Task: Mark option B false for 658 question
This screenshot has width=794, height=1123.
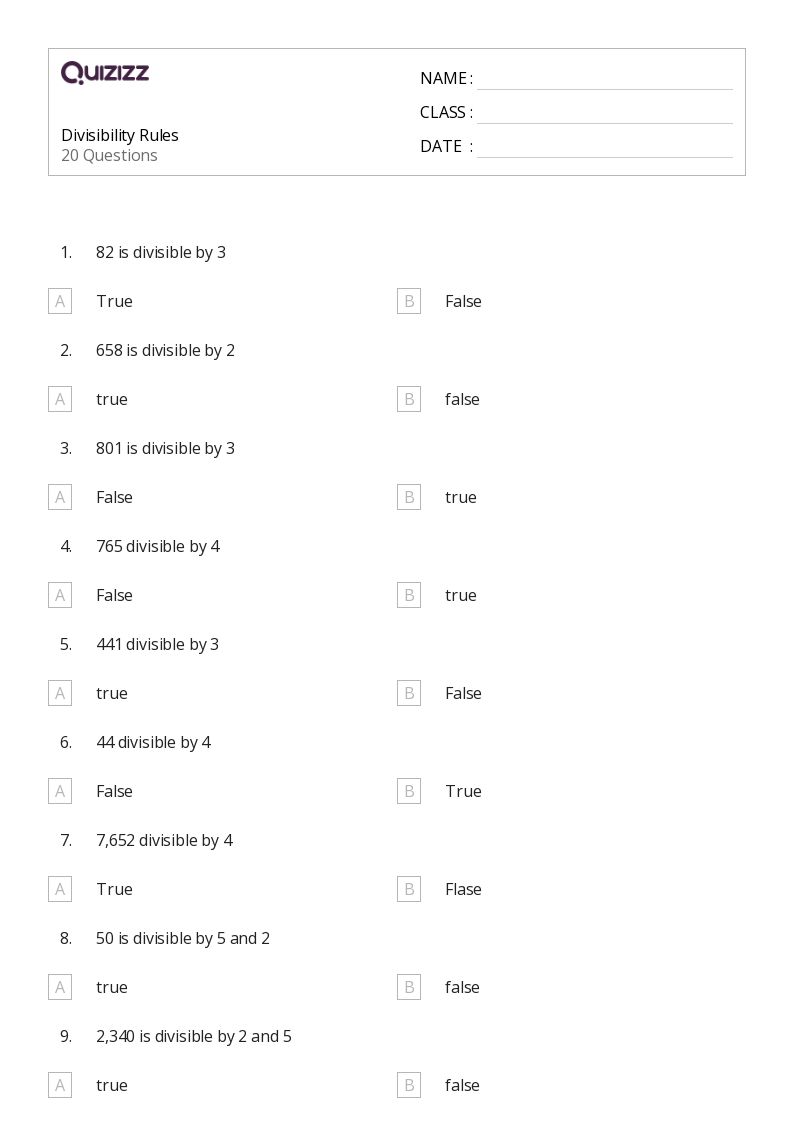Action: point(409,399)
